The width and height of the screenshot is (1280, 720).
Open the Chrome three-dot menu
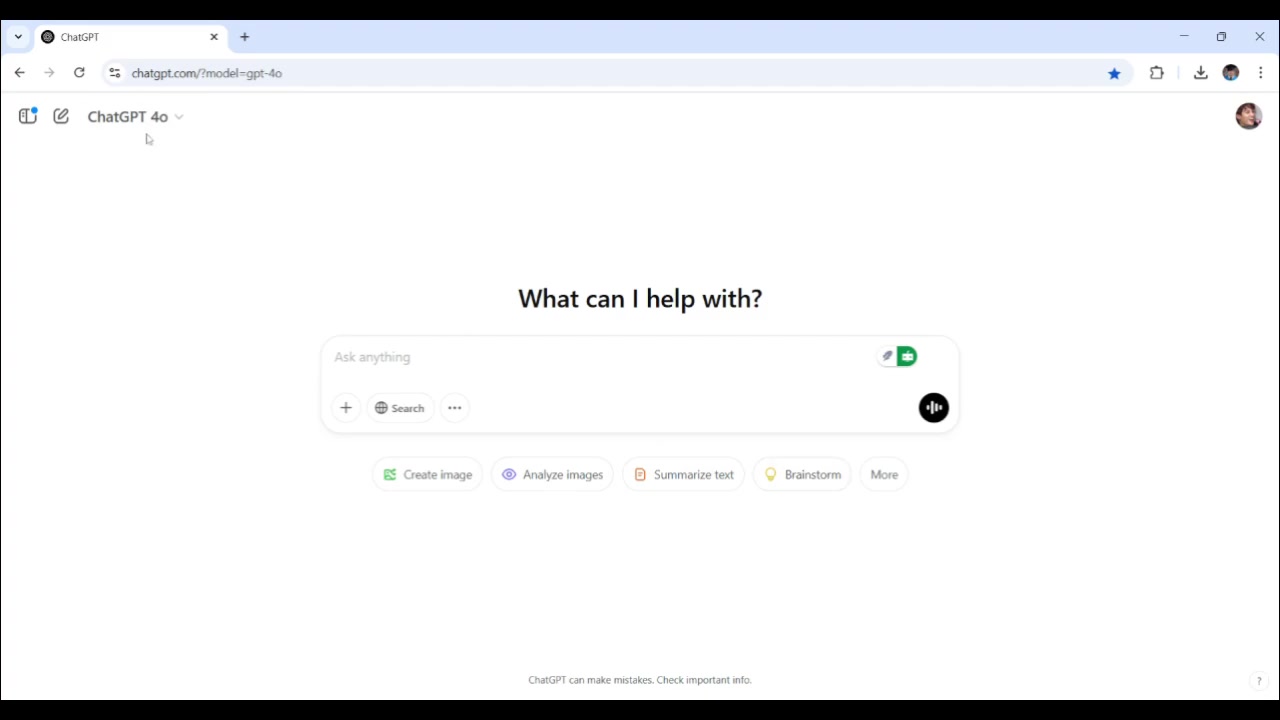pyautogui.click(x=1261, y=73)
